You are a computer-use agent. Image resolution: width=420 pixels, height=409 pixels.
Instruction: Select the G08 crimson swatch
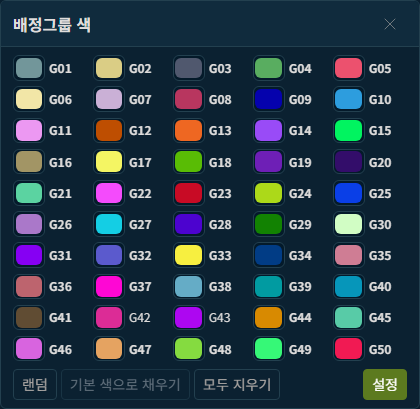pyautogui.click(x=189, y=99)
